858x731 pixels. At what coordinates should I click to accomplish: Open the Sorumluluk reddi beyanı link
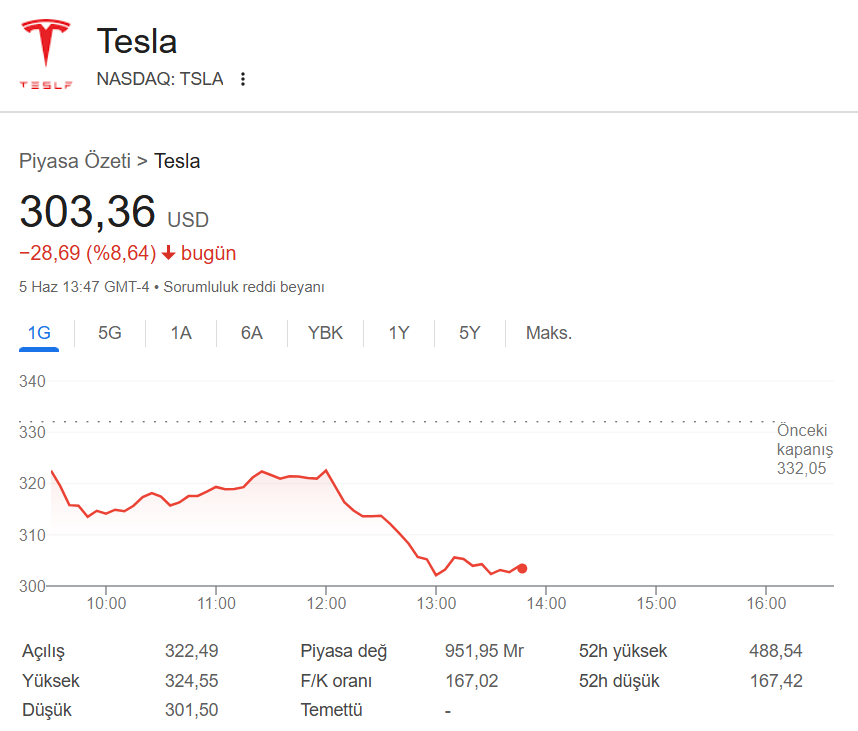(x=244, y=287)
